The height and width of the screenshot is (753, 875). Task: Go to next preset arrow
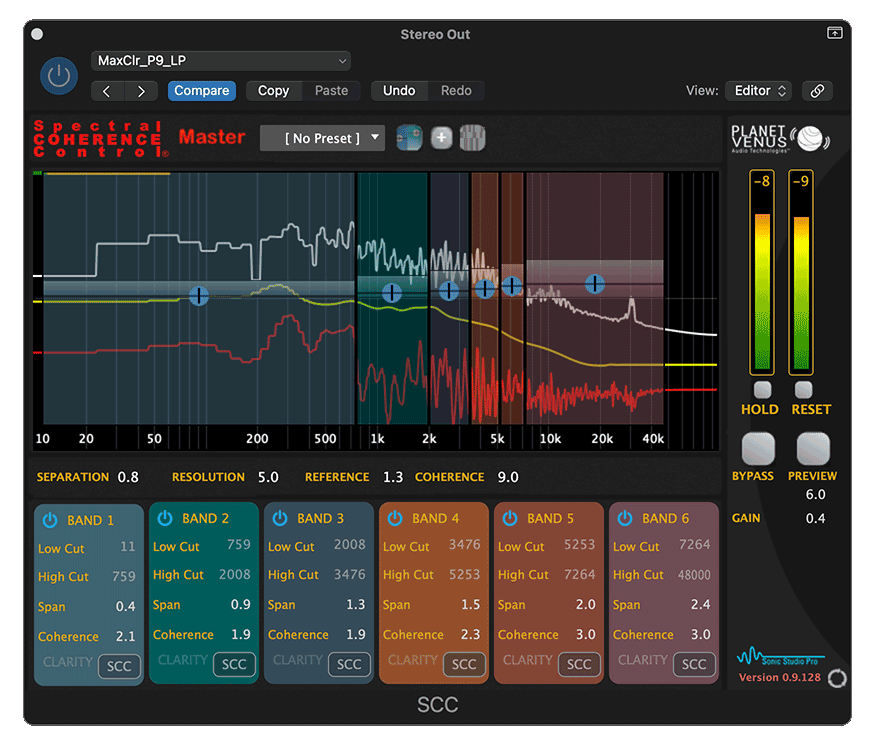click(141, 91)
